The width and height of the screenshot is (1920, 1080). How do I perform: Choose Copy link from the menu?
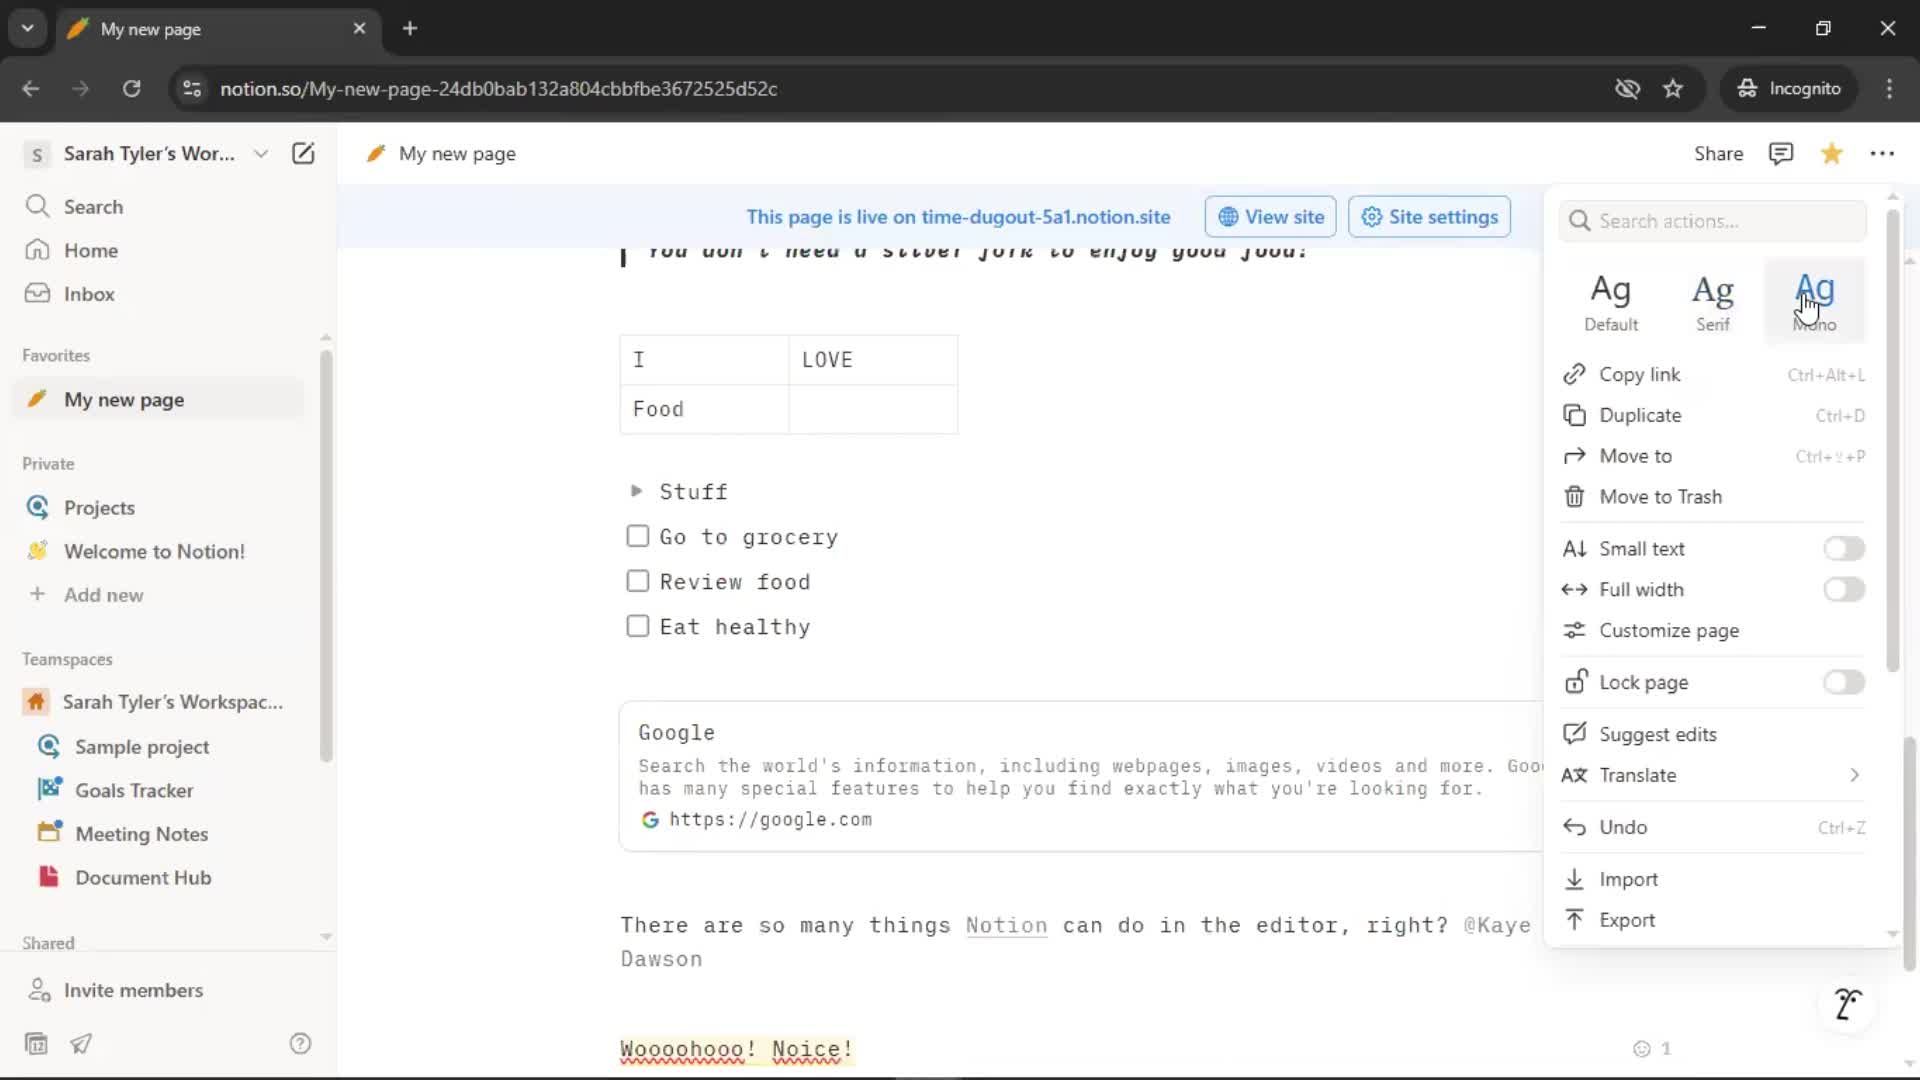pyautogui.click(x=1713, y=375)
